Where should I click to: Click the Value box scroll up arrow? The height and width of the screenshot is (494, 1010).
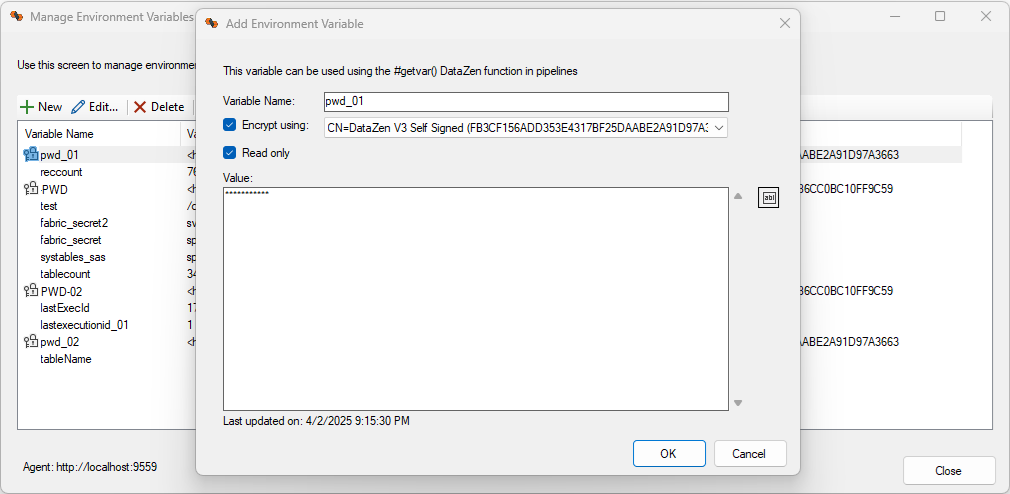pos(738,196)
